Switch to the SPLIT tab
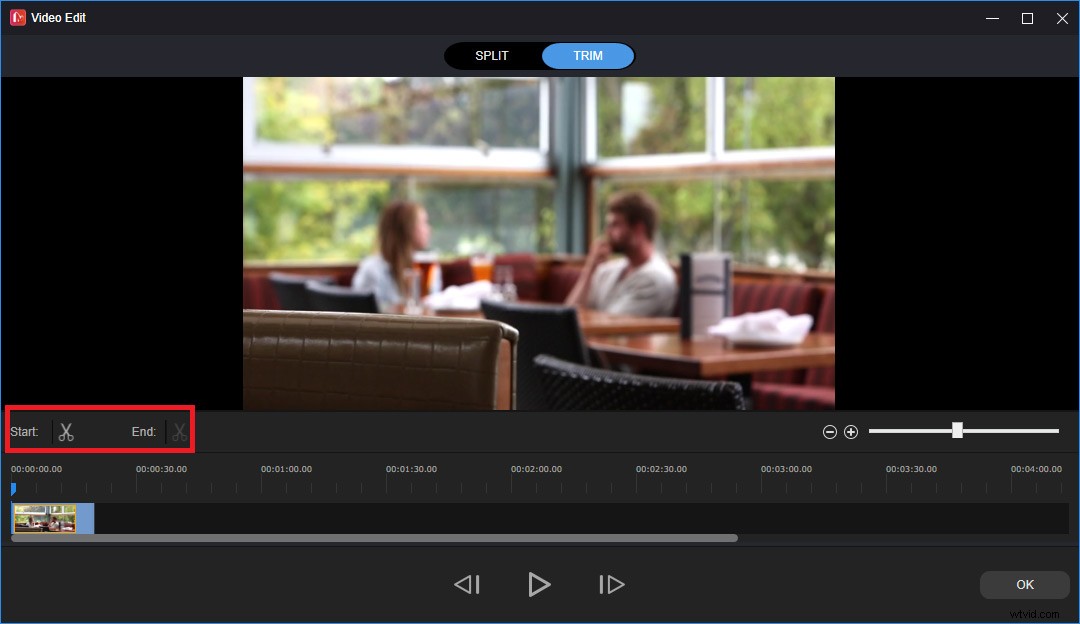 tap(492, 55)
